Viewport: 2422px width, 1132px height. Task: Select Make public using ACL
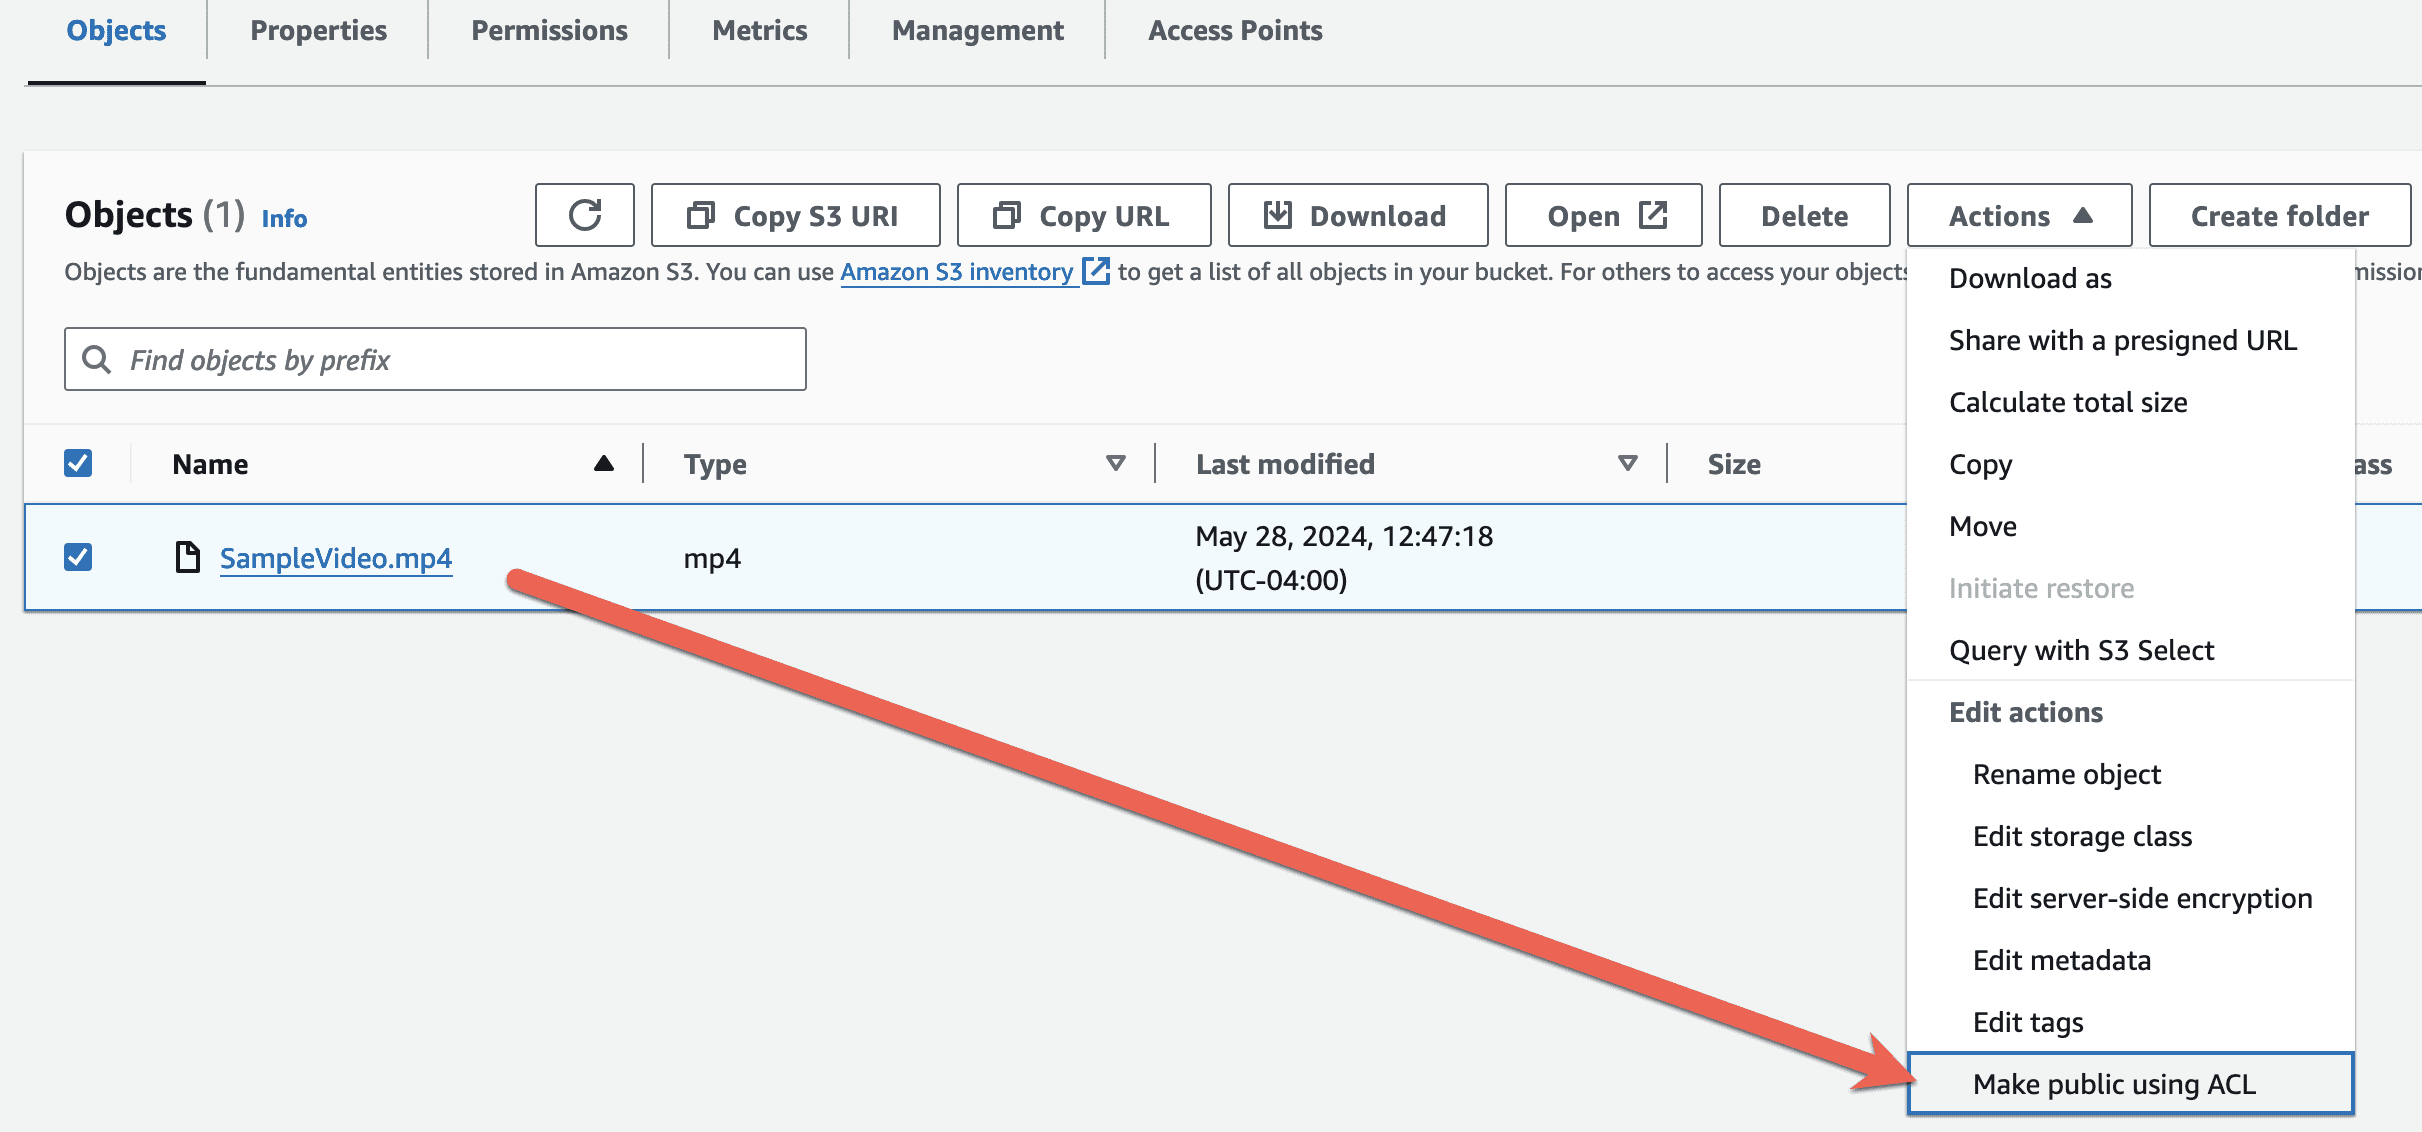(2114, 1084)
